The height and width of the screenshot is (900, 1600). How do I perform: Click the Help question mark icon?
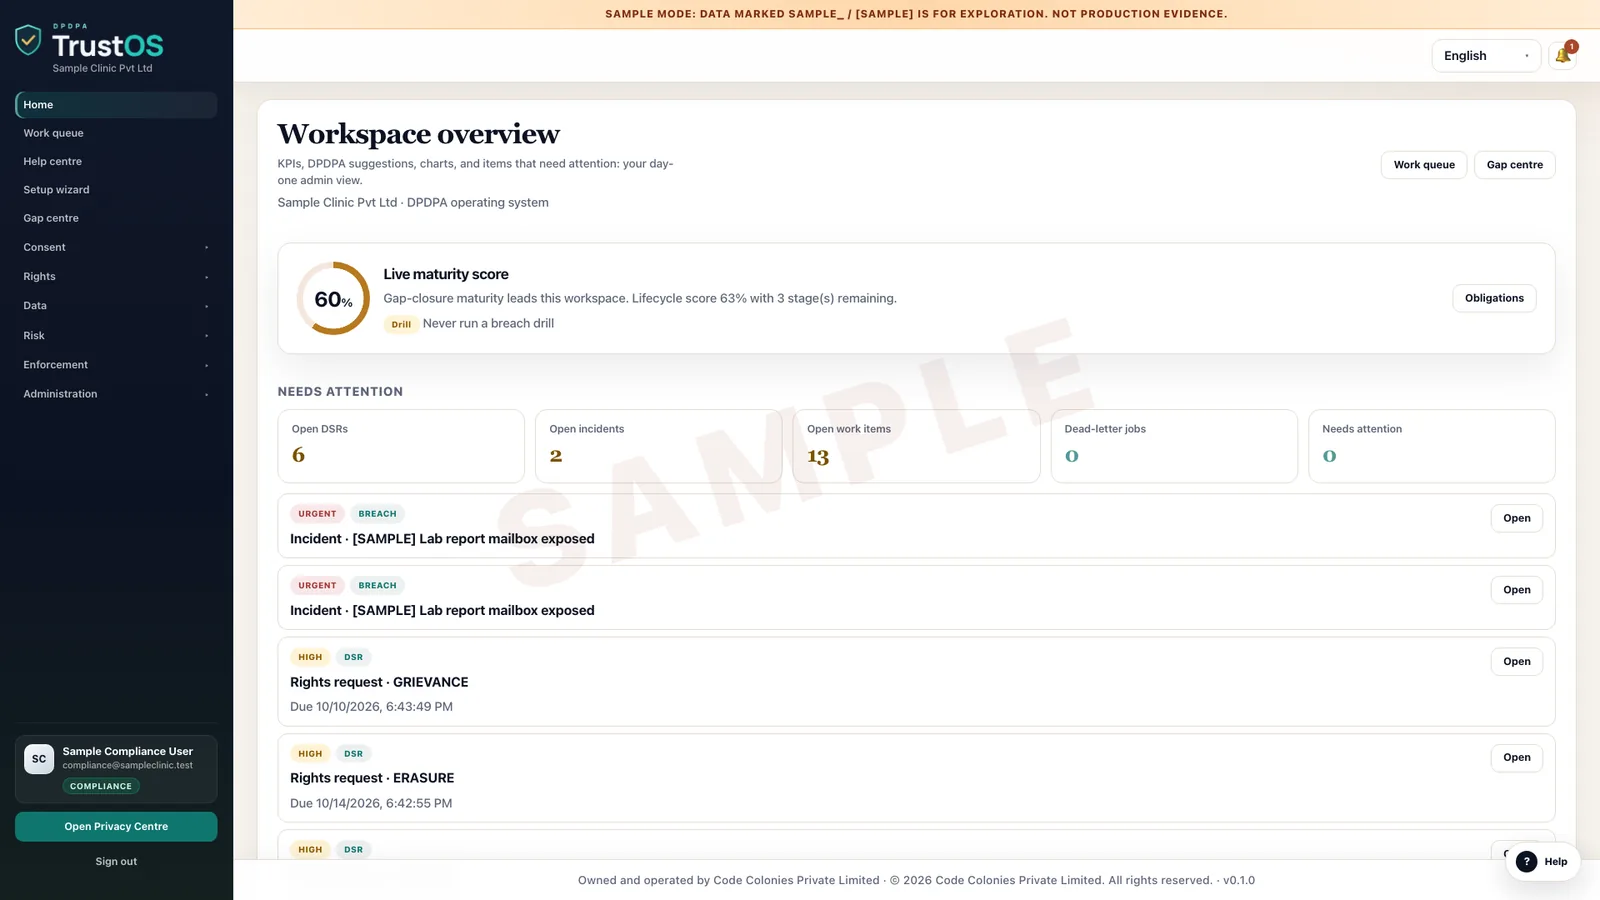1526,861
